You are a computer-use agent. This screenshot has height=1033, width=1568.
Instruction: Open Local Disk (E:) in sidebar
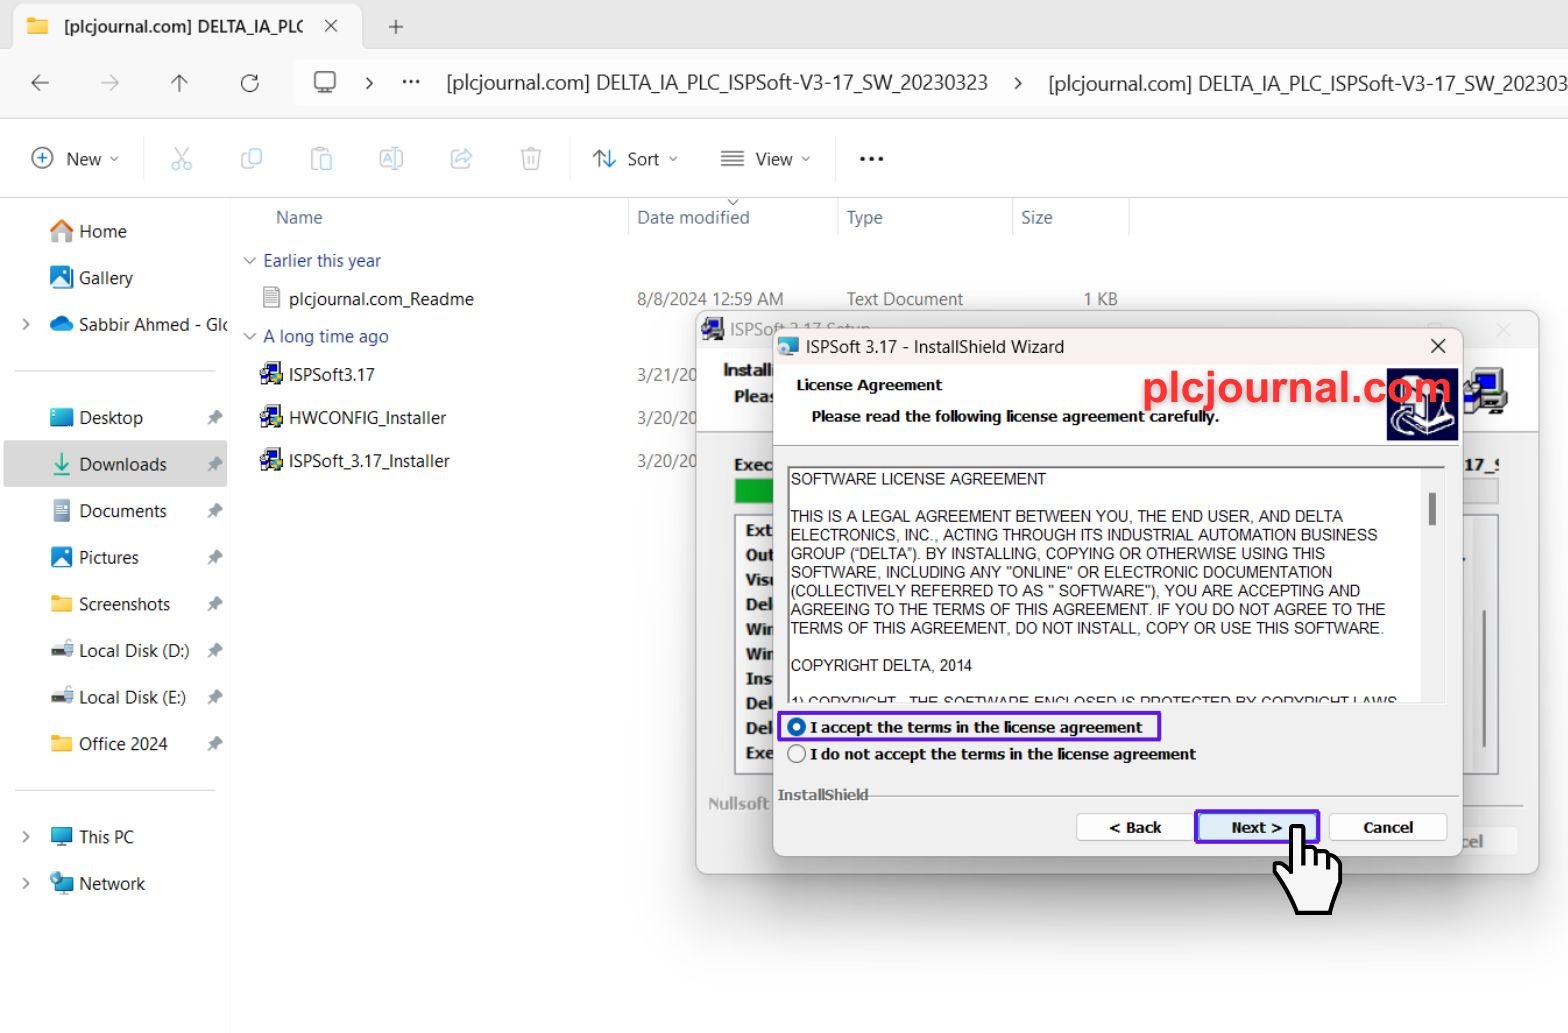pos(132,698)
